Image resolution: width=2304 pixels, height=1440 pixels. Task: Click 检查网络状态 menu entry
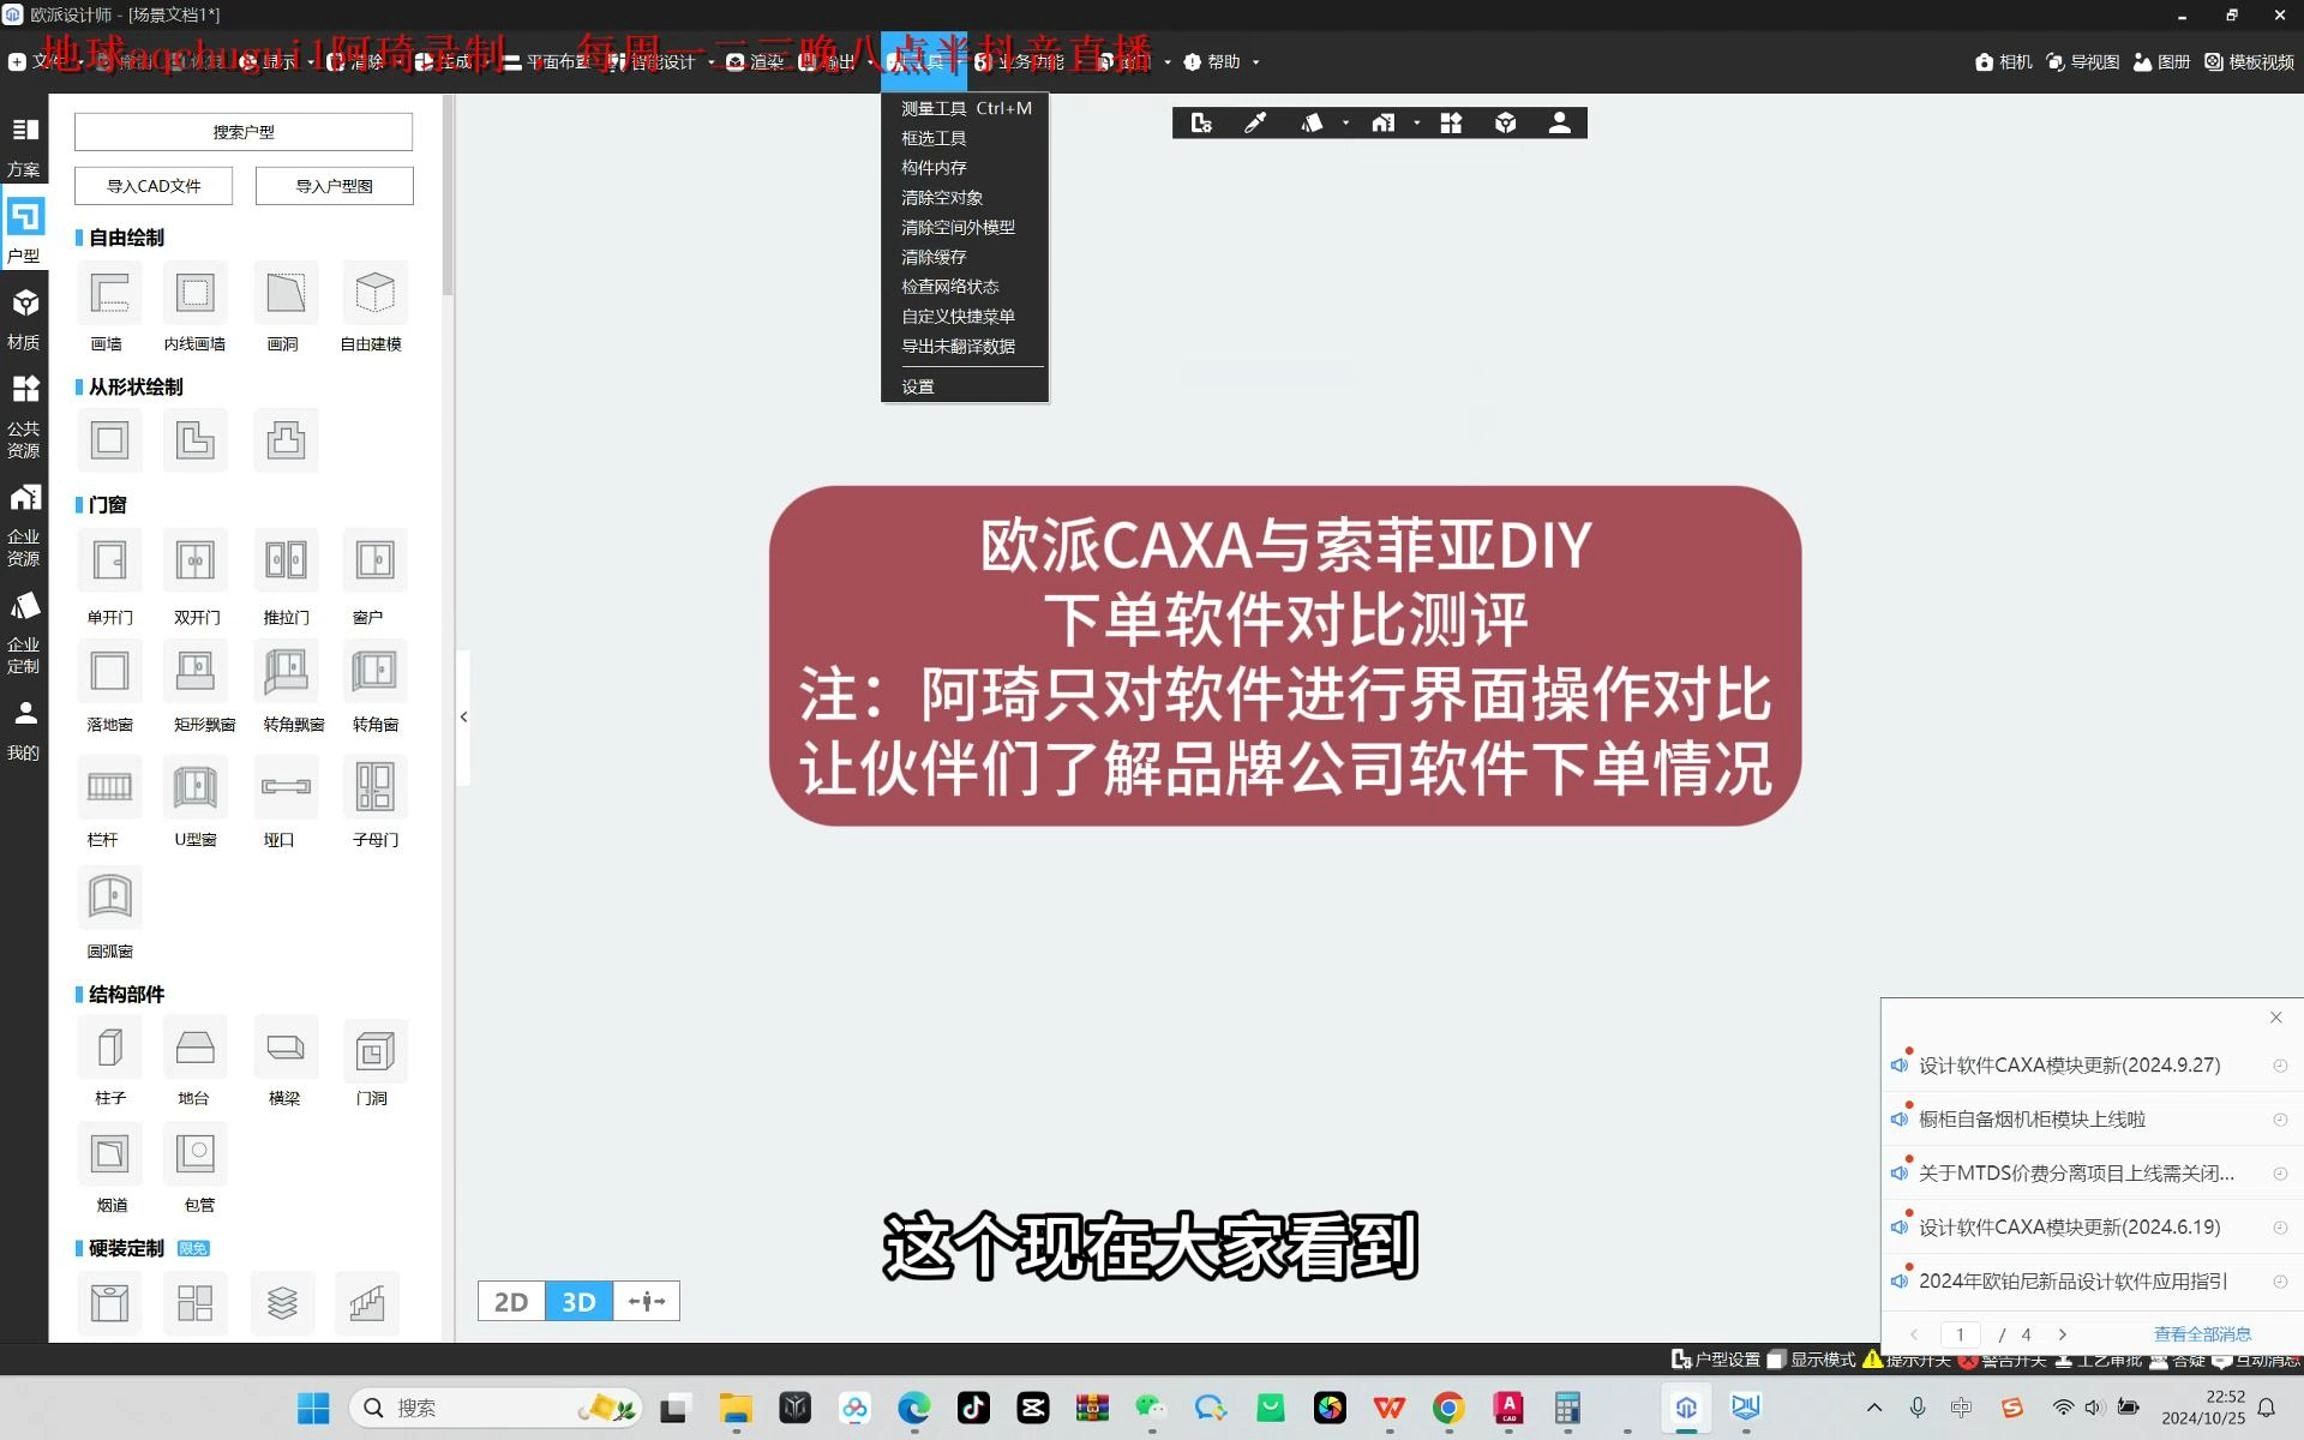point(965,287)
